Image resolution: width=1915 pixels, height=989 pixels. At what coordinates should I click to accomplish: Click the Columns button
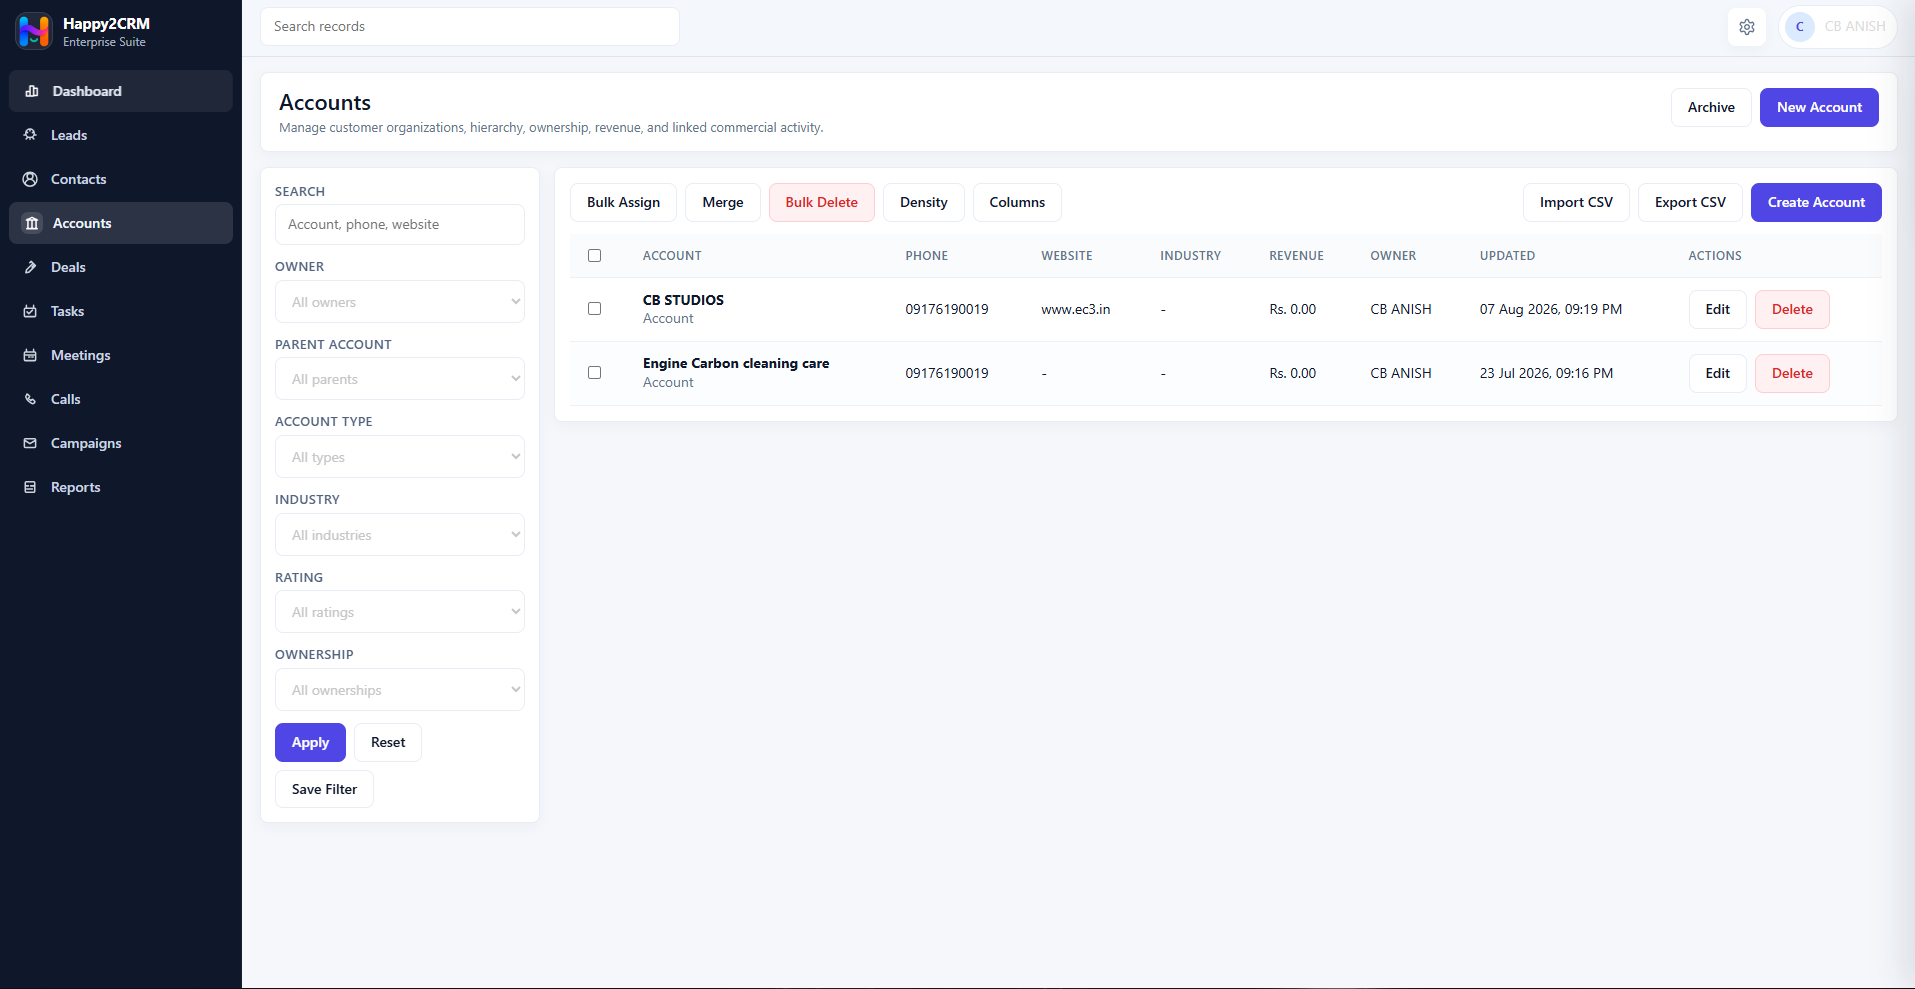[1017, 202]
